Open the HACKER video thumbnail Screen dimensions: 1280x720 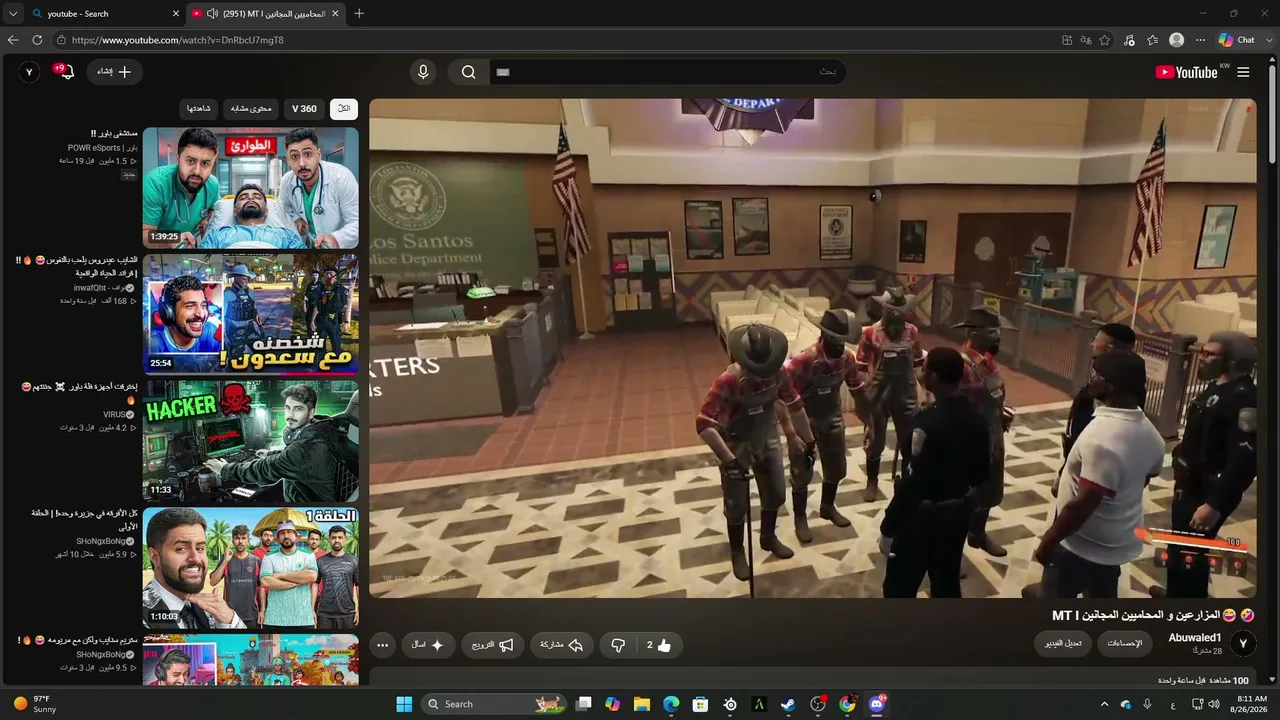[x=250, y=441]
